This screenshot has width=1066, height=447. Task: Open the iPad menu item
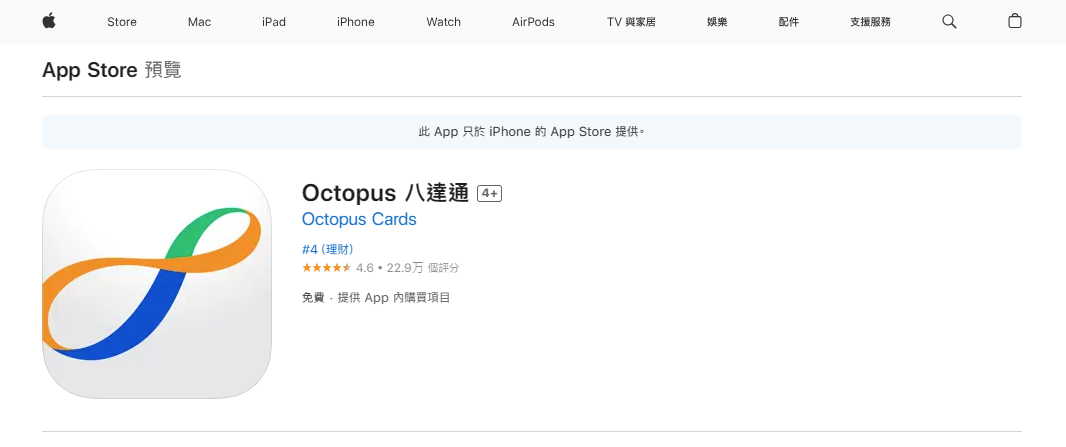(274, 22)
